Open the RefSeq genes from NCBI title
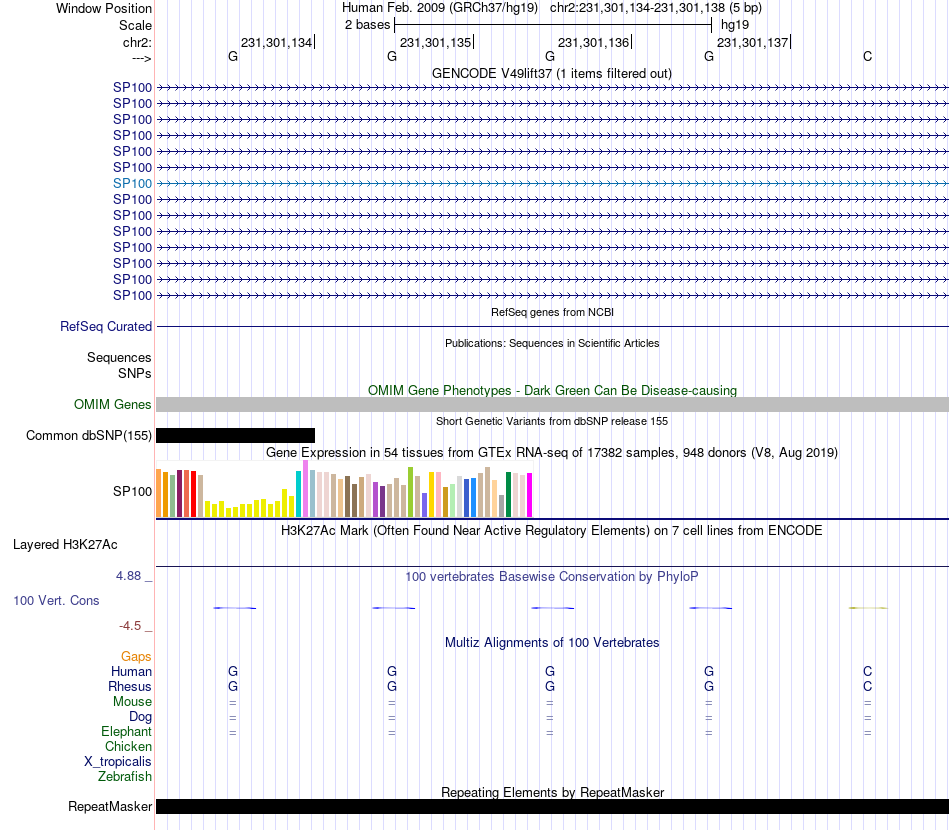The image size is (950, 830). coord(552,313)
